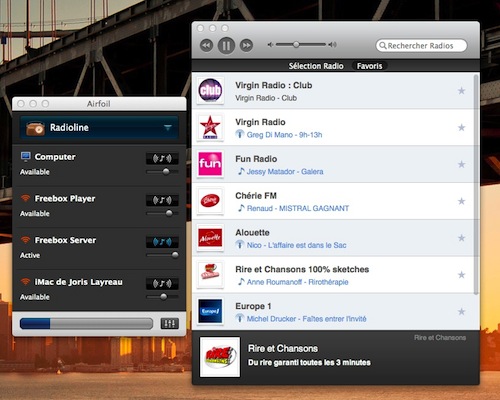This screenshot has width=500, height=400.
Task: Click the podcast icon beside Greg Di Mano
Action: click(240, 134)
